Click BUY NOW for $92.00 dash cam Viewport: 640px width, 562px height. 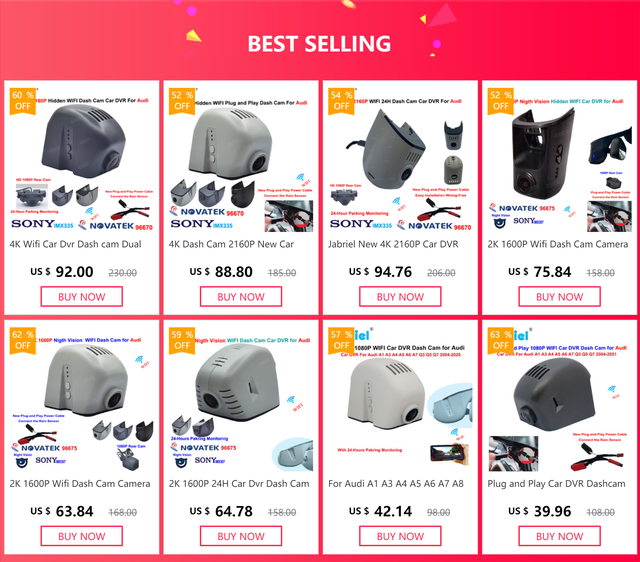[81, 296]
